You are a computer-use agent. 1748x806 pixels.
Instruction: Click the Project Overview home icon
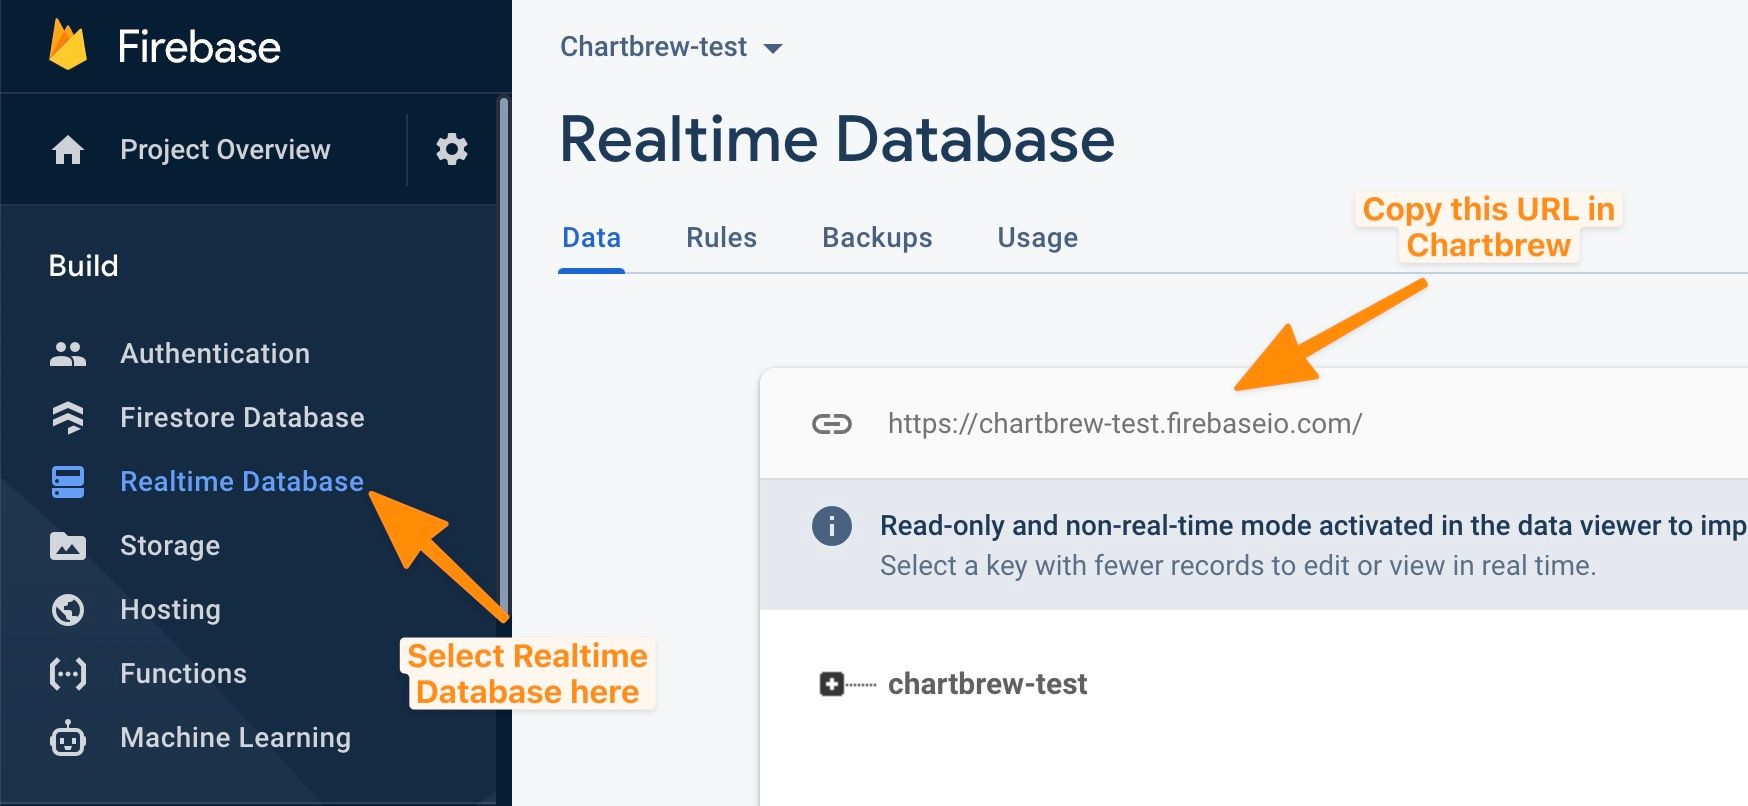(68, 150)
